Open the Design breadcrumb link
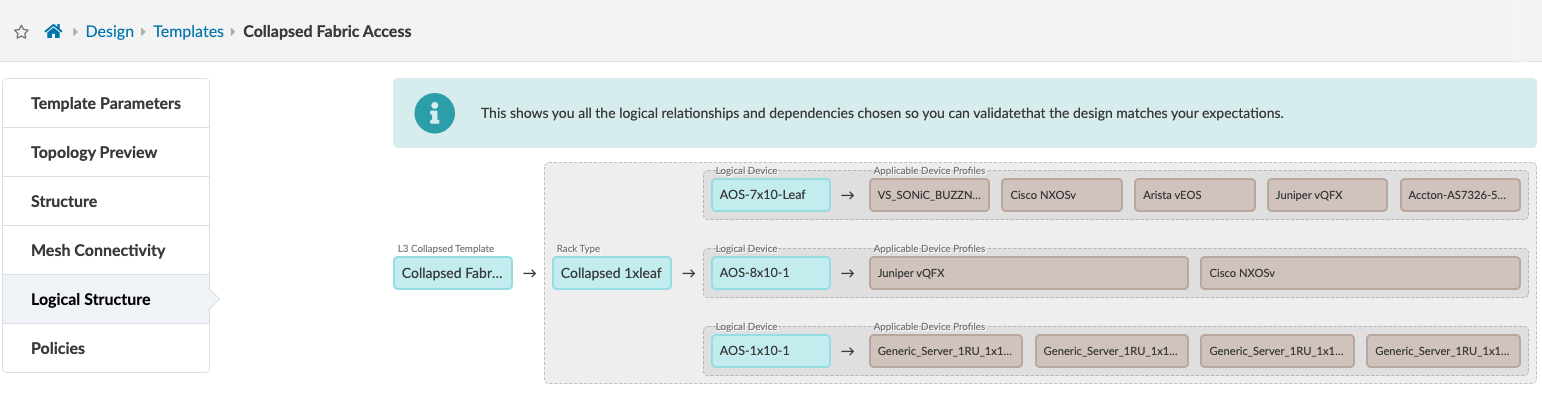The width and height of the screenshot is (1542, 413). pos(110,32)
